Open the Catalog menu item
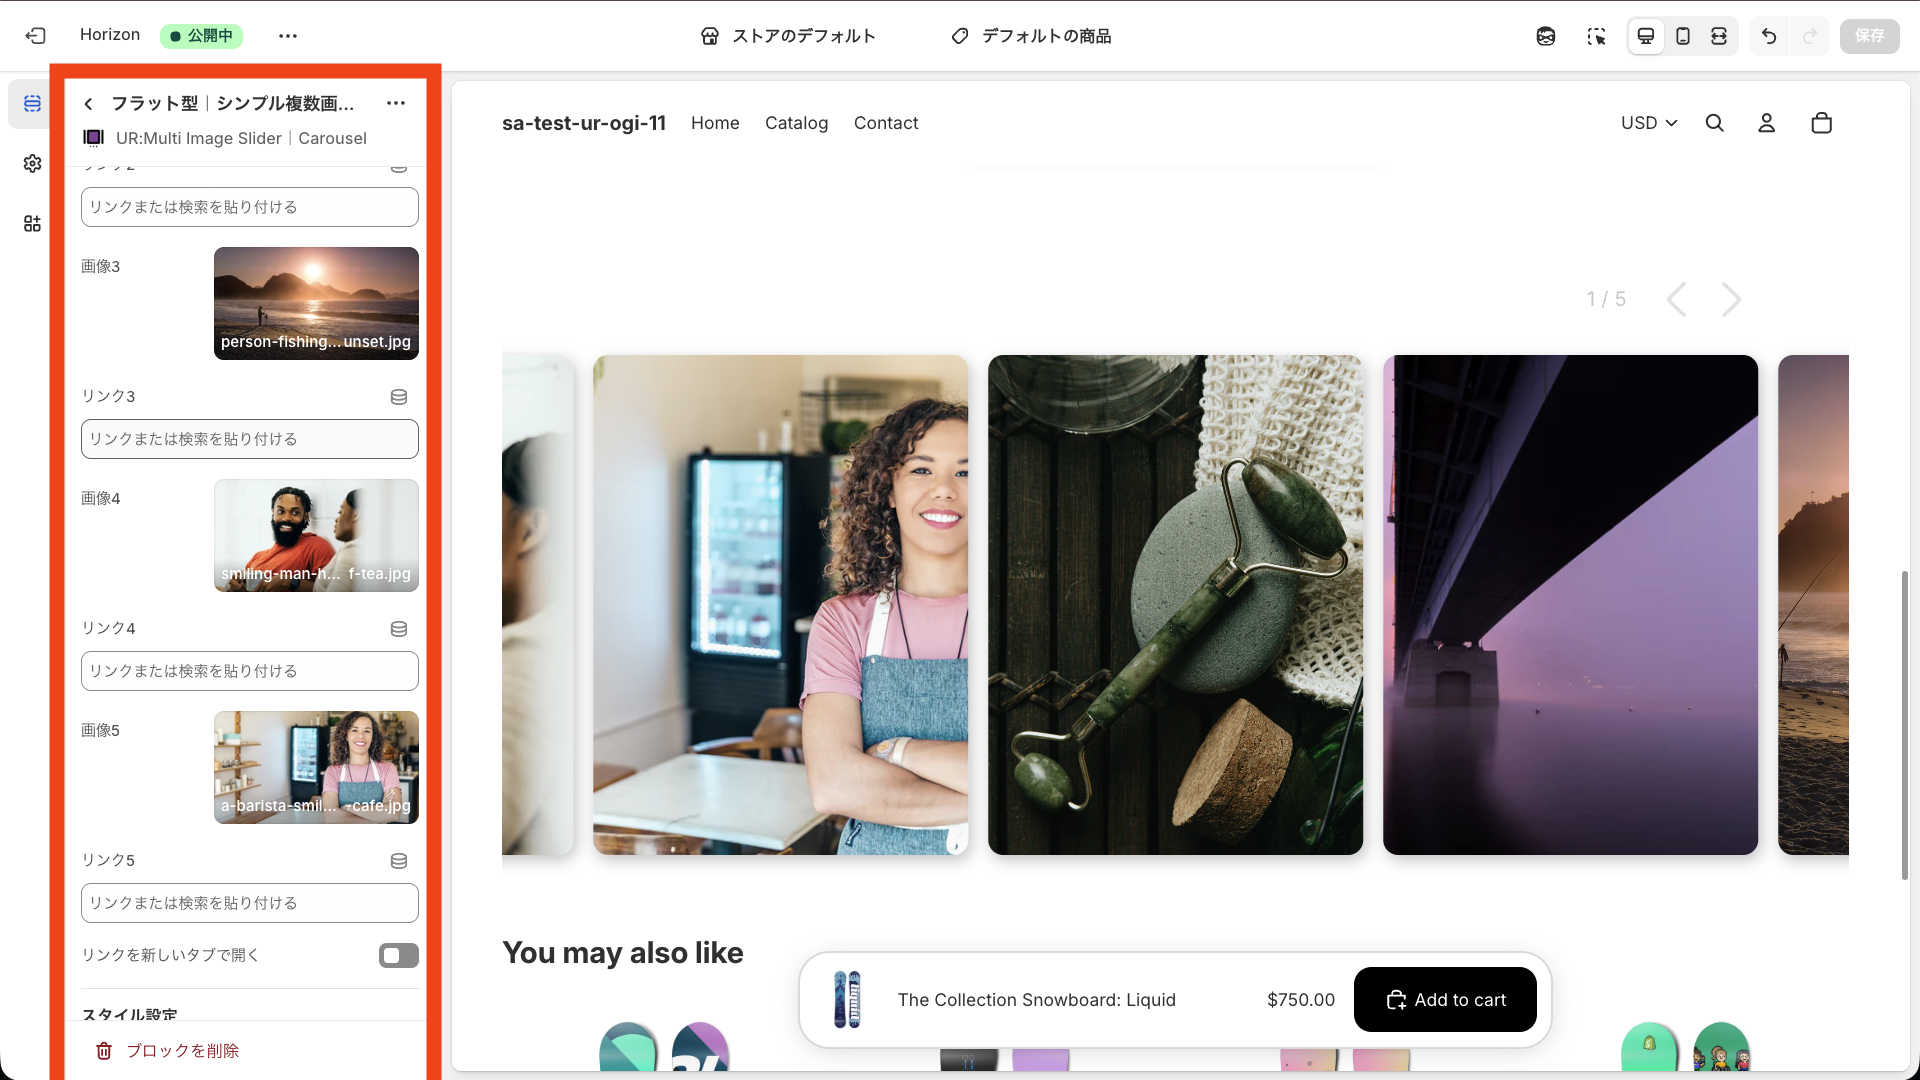 coord(796,123)
